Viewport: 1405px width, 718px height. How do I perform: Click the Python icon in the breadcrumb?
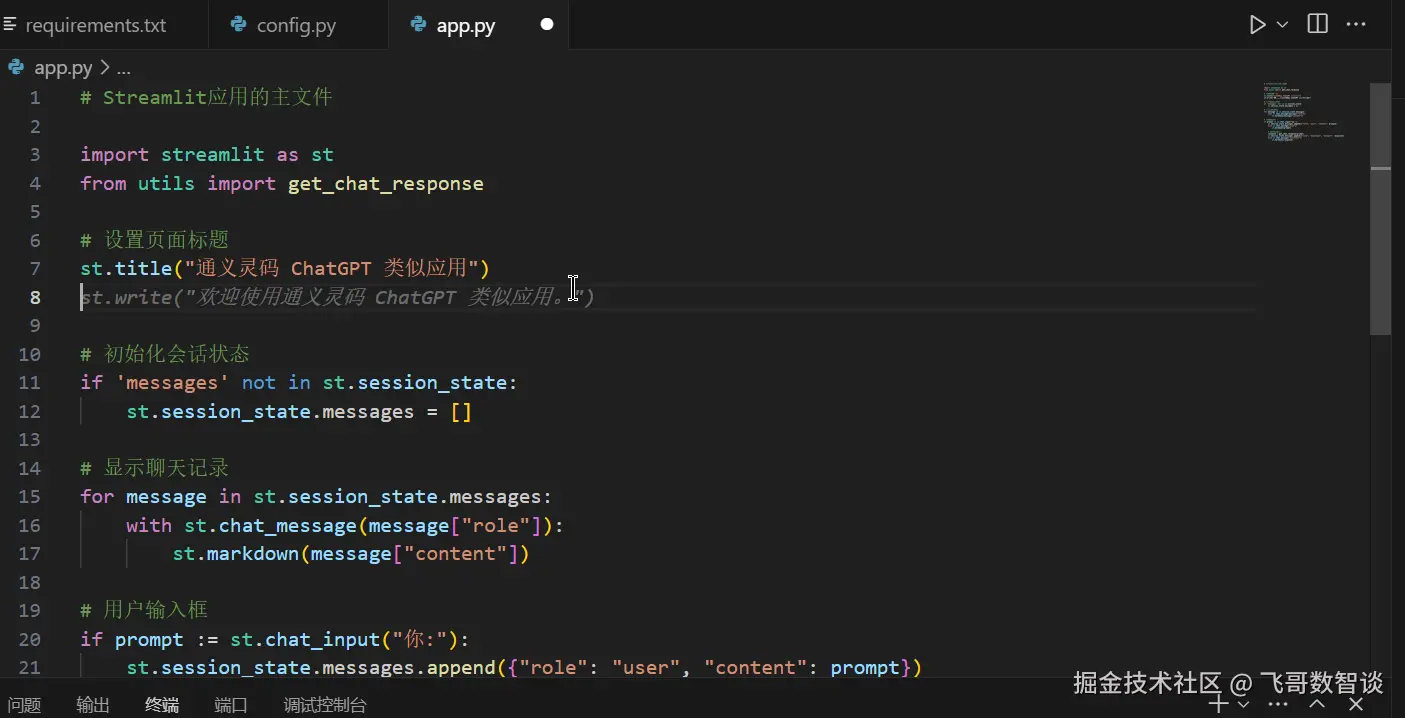17,67
